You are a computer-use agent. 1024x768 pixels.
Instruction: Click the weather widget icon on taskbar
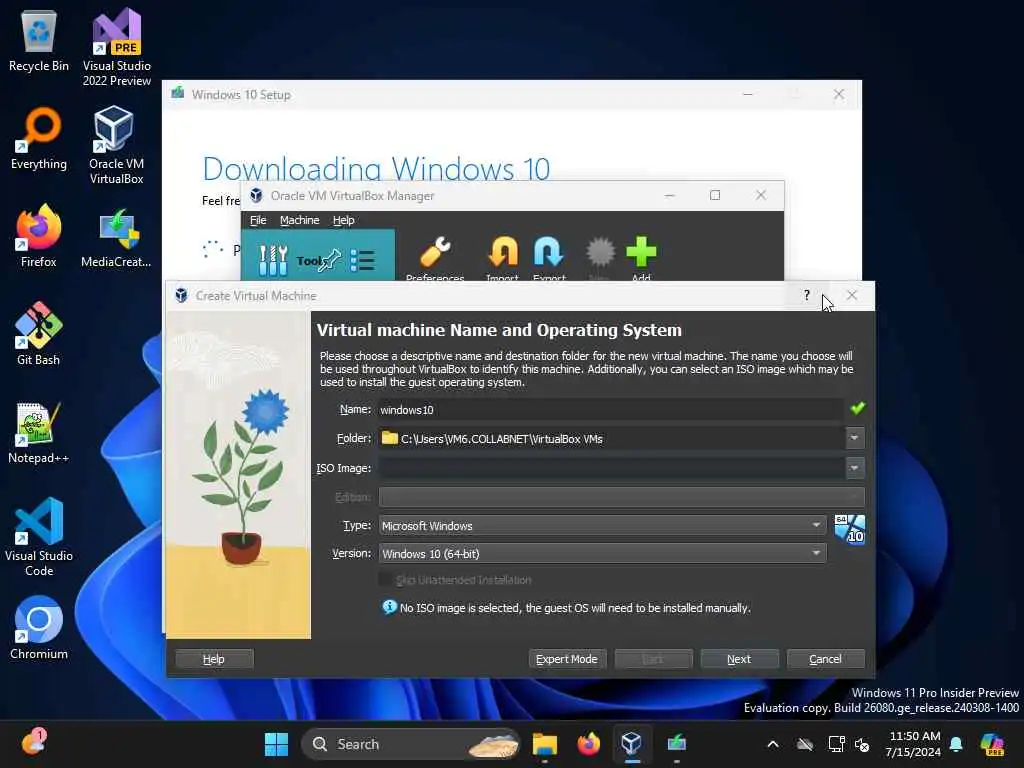33,743
